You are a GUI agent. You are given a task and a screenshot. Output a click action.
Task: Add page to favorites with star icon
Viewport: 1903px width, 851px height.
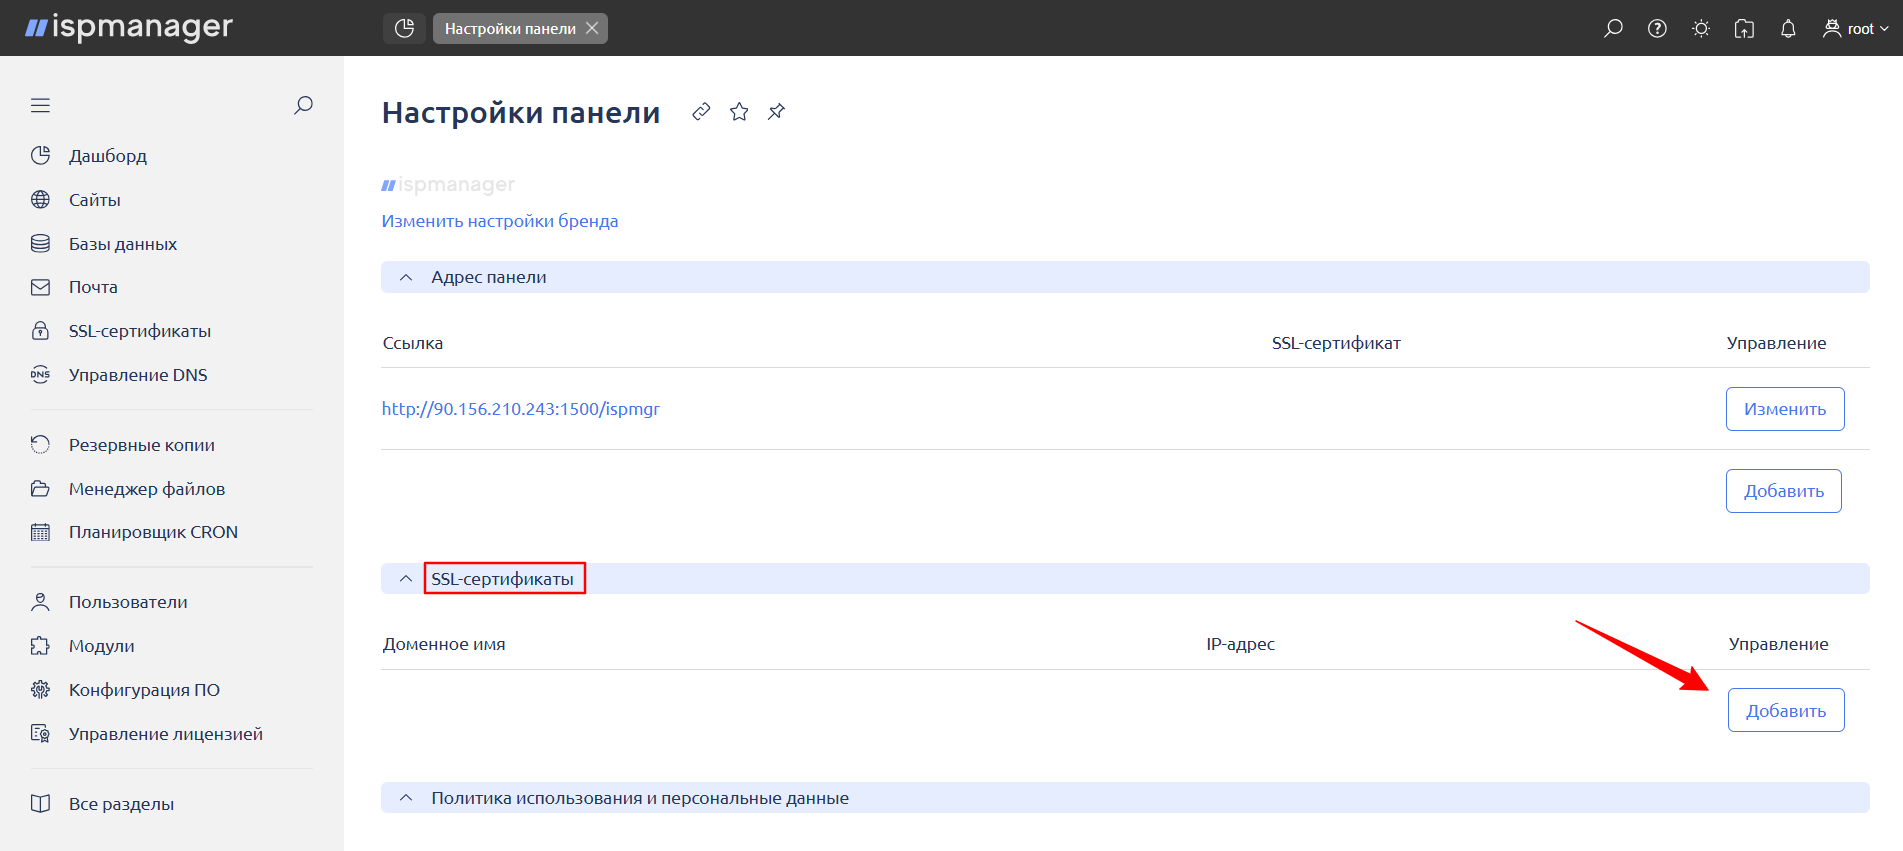[x=739, y=111]
